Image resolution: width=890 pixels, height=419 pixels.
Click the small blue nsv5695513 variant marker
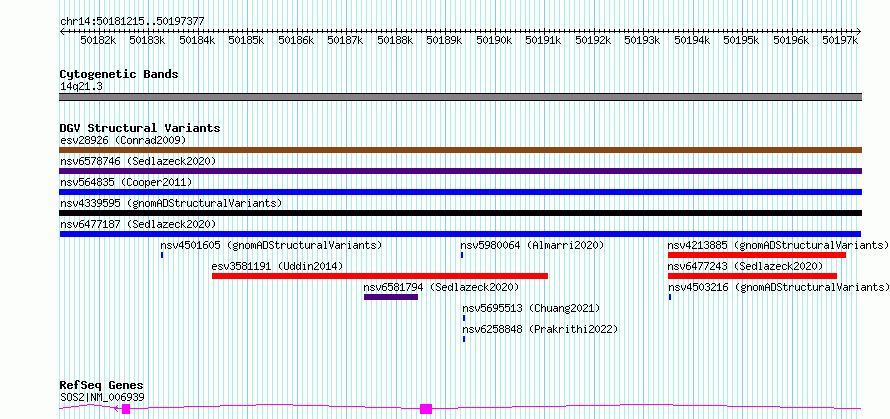click(x=464, y=318)
